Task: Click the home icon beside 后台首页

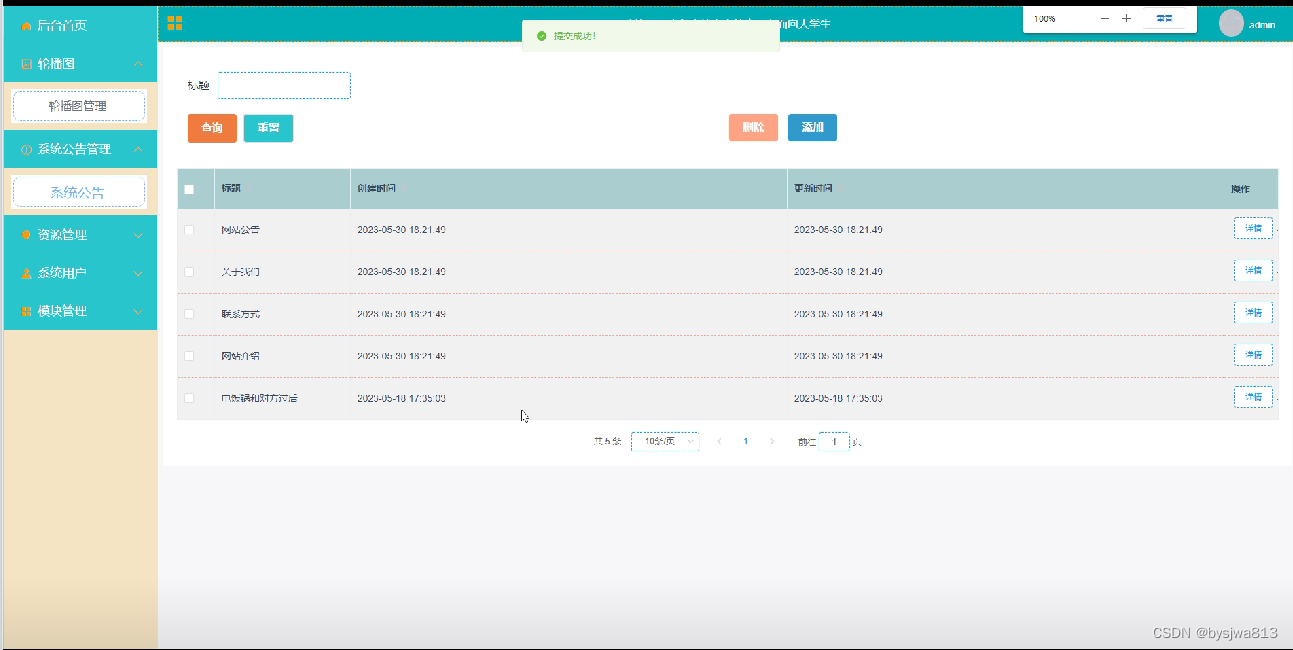Action: 26,26
